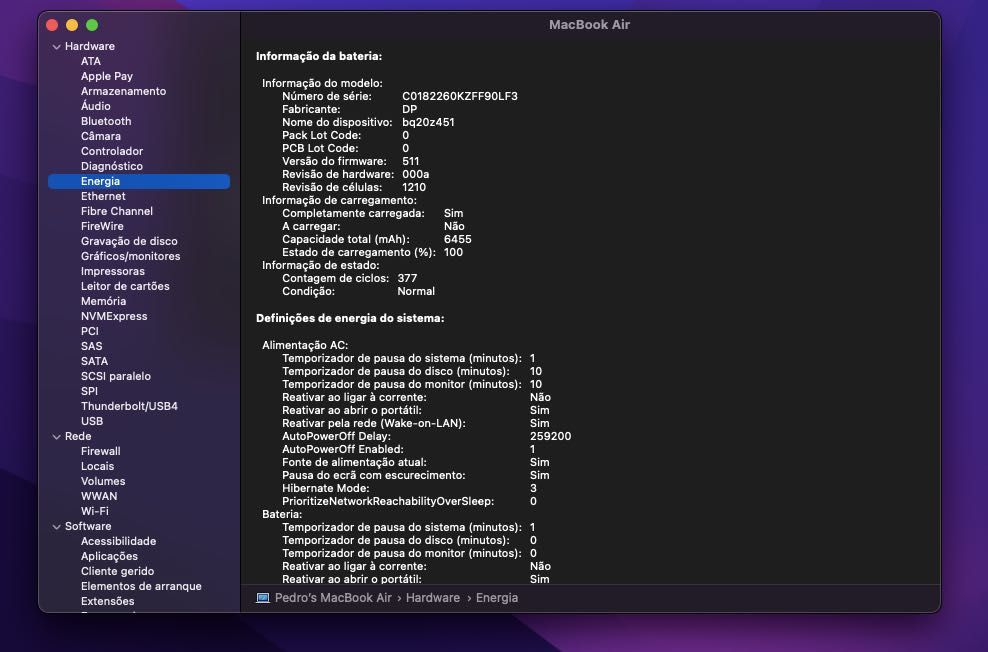Select SAS in the sidebar
This screenshot has width=988, height=652.
91,346
